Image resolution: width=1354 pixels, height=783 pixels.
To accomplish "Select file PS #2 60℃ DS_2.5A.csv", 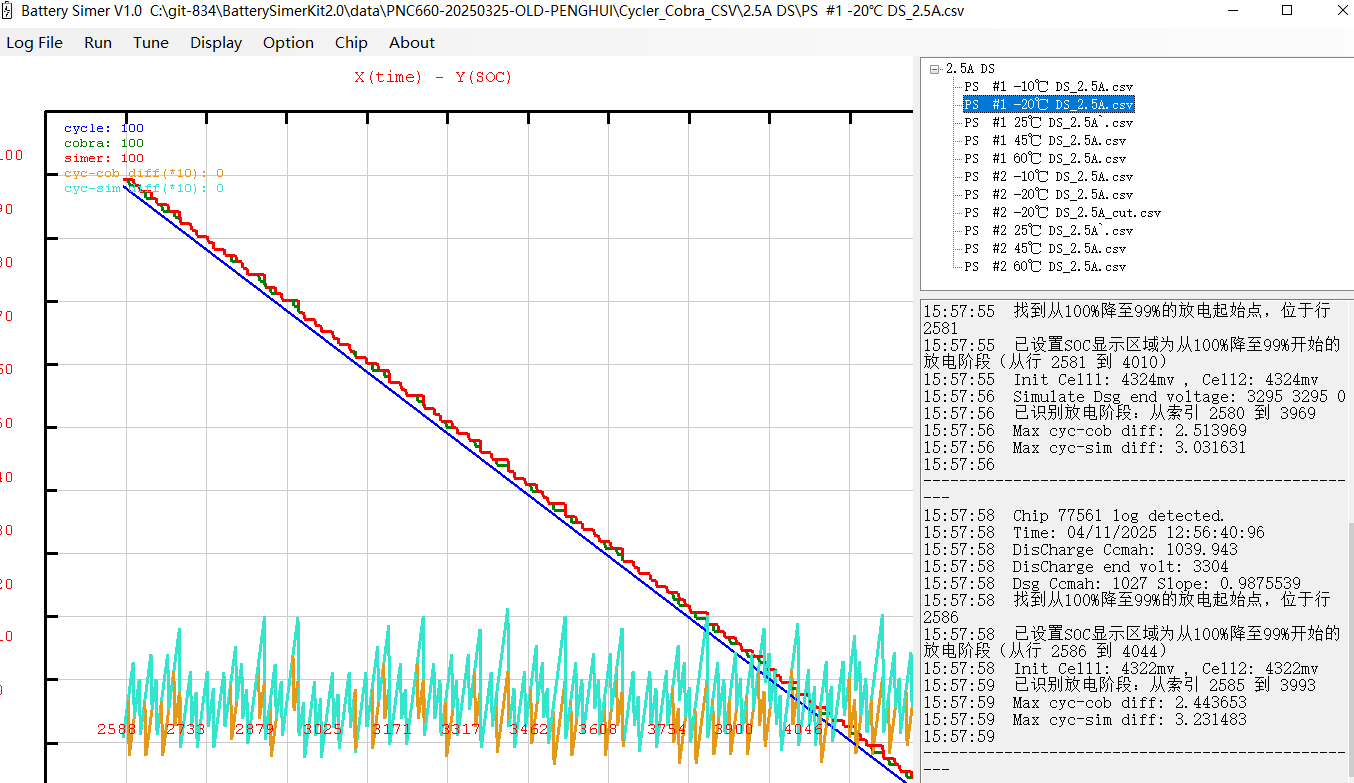I will [1045, 266].
